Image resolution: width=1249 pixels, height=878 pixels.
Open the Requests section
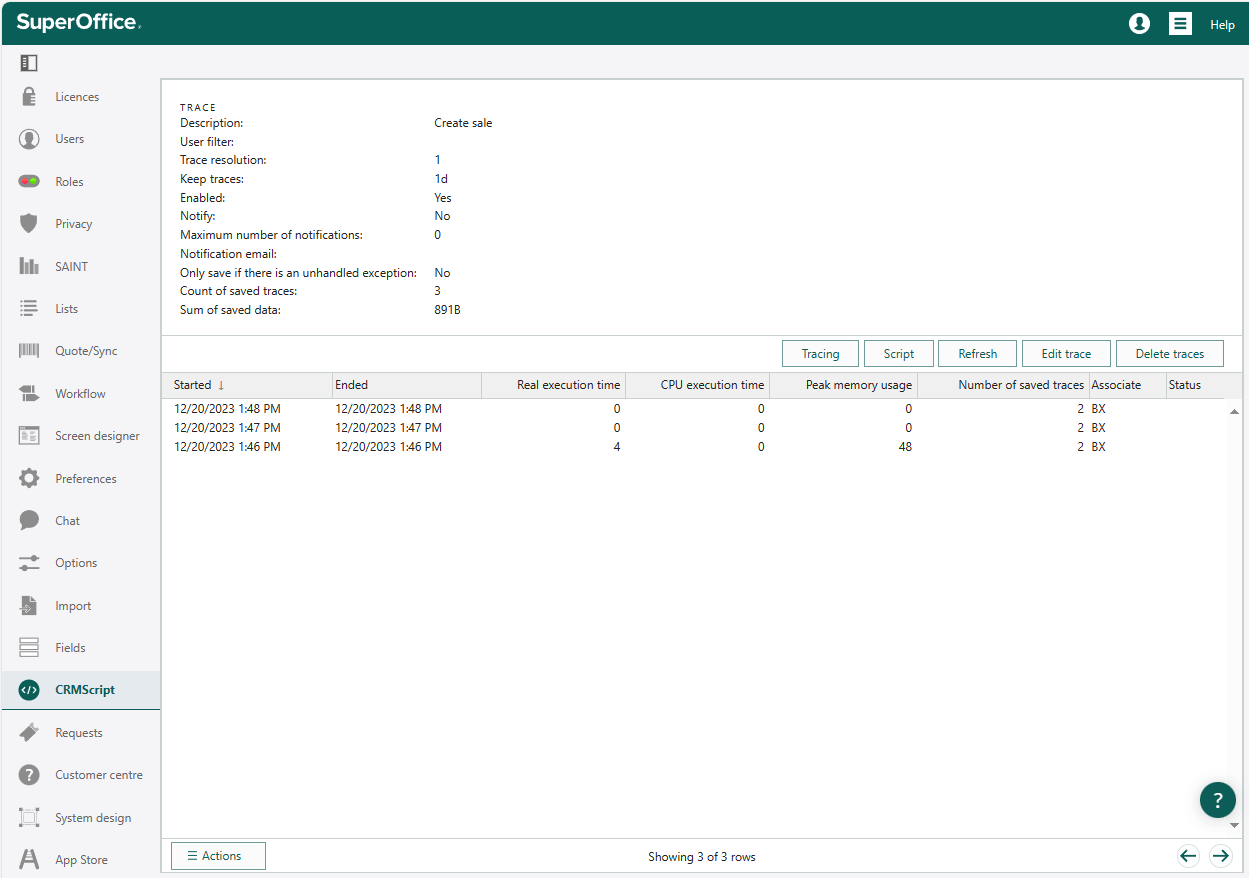(80, 733)
